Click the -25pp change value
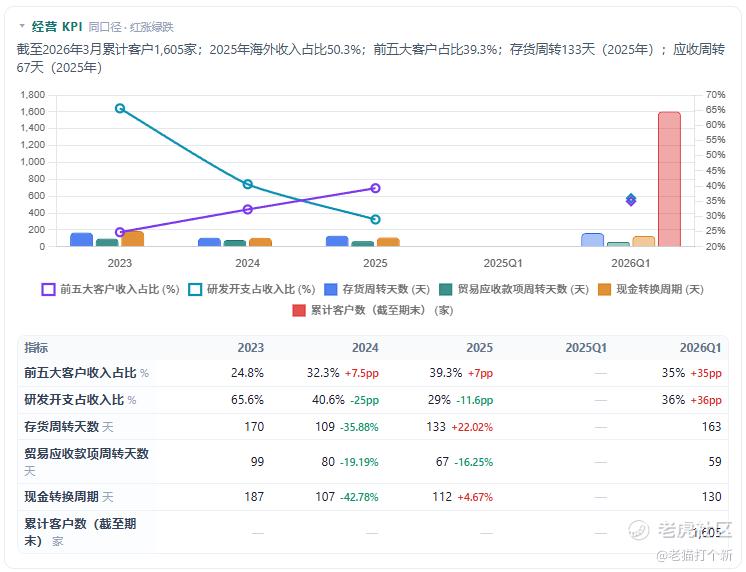 [x=364, y=400]
